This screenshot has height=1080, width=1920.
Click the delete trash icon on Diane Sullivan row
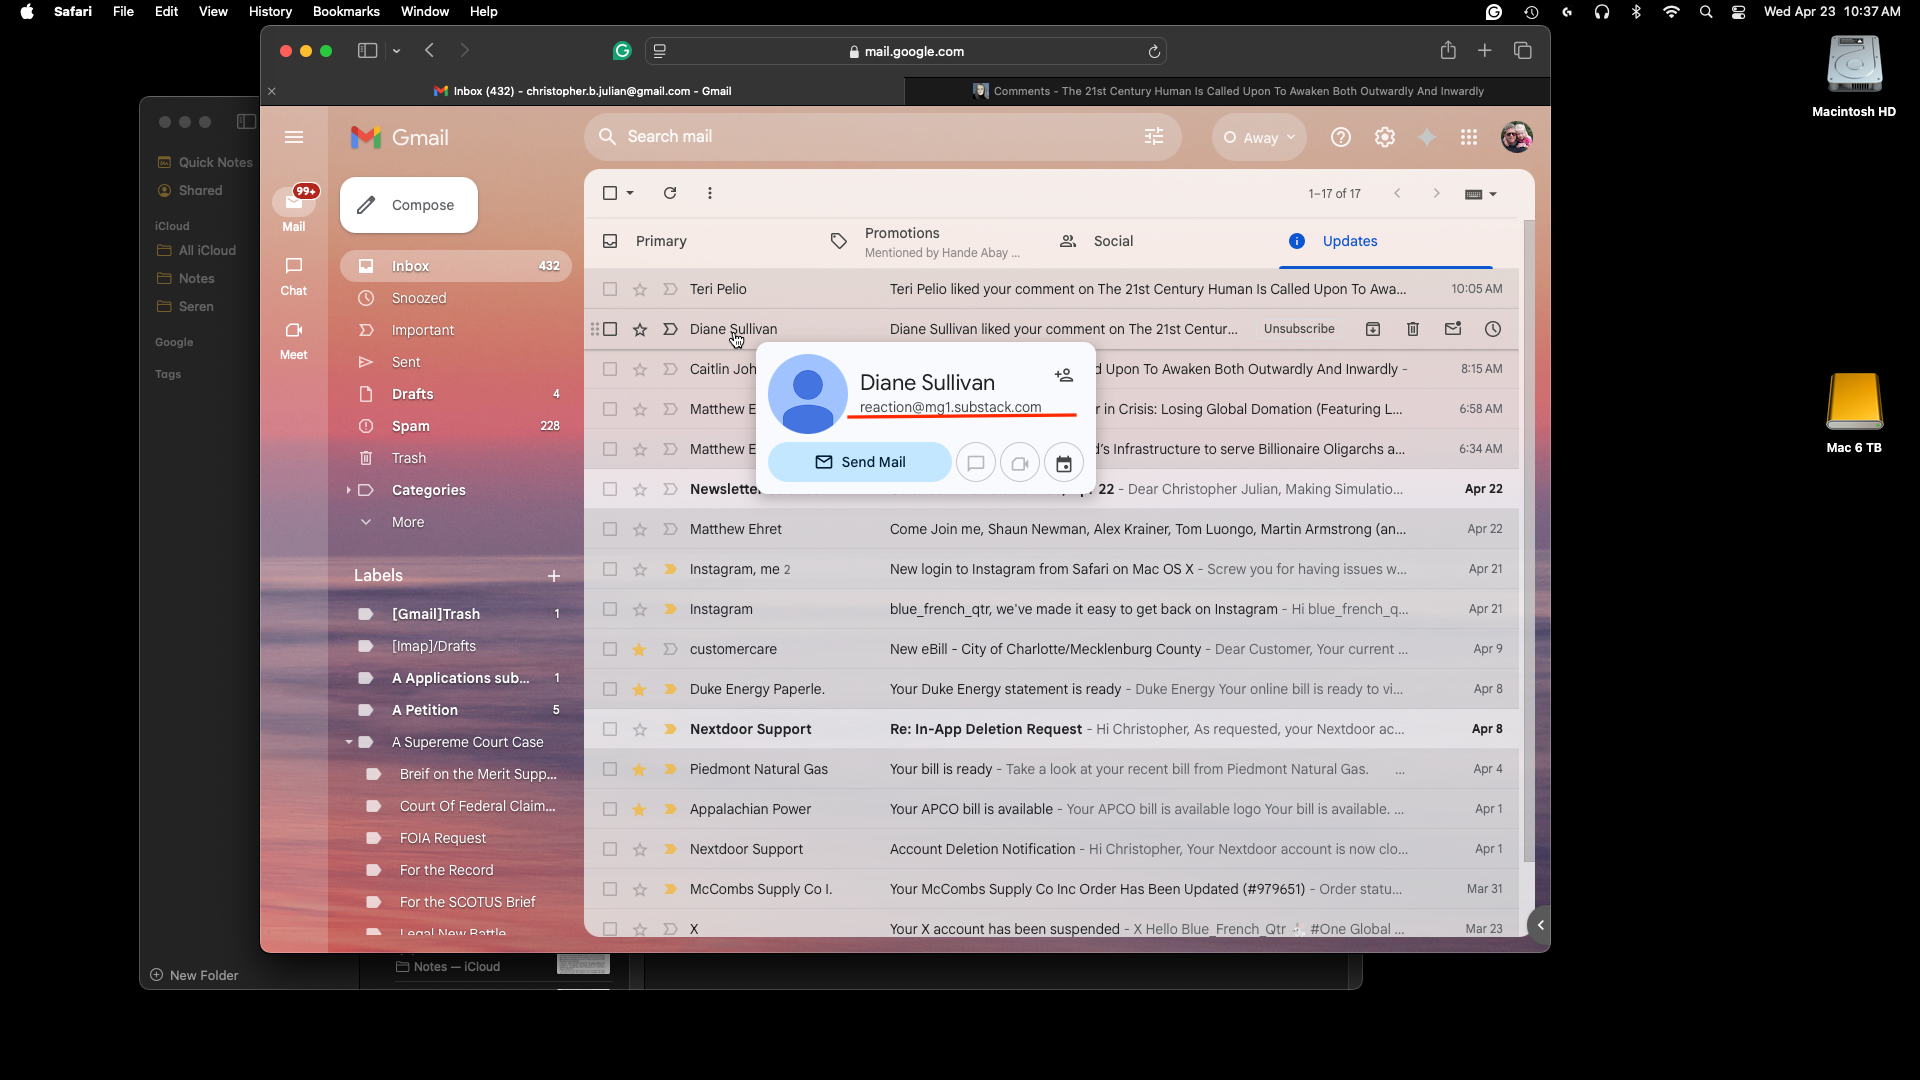[x=1412, y=329]
